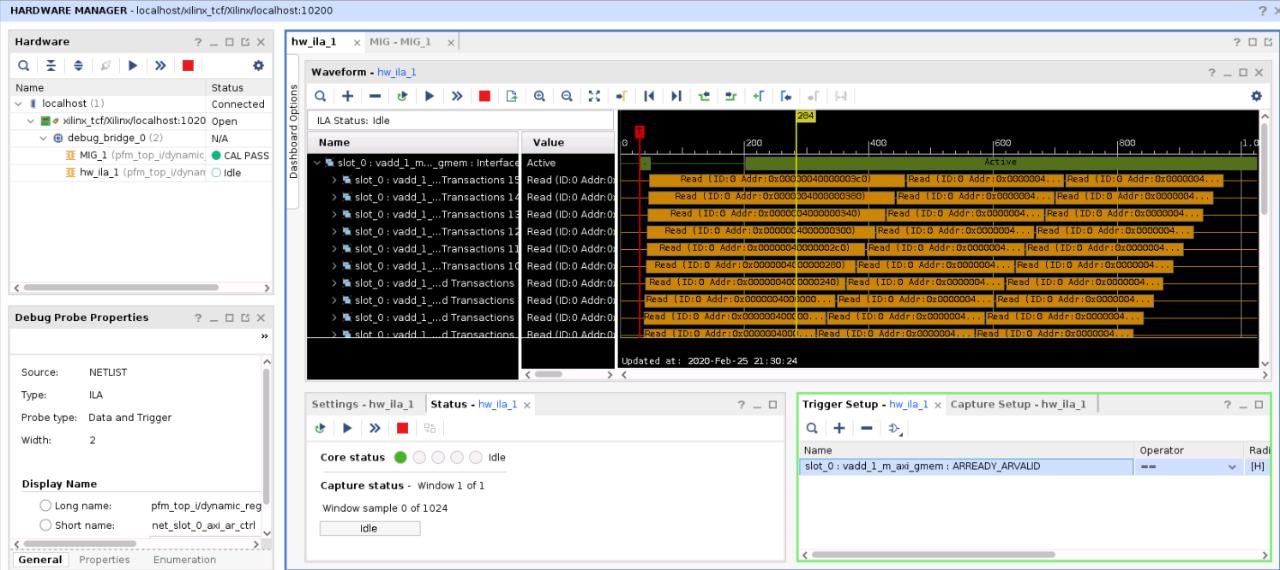Screen dimensions: 1280x570
Task: Export ILA data from Waveform toolbar
Action: coord(511,96)
